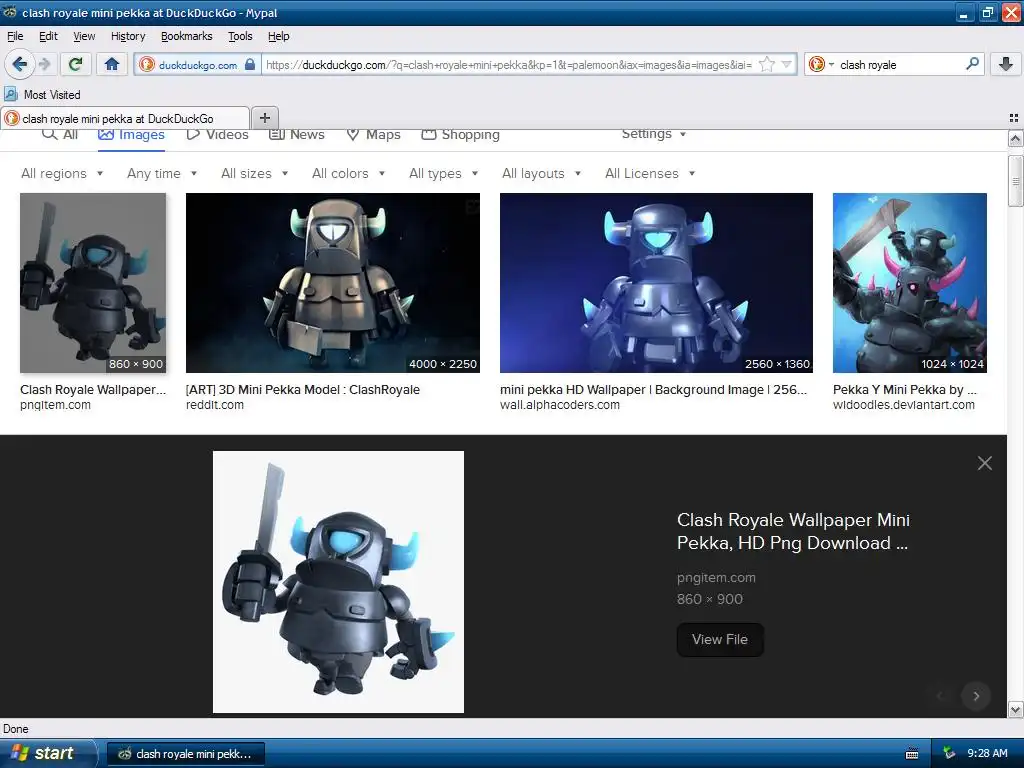
Task: Click the wall.alphacoders.com source link
Action: pyautogui.click(x=560, y=405)
